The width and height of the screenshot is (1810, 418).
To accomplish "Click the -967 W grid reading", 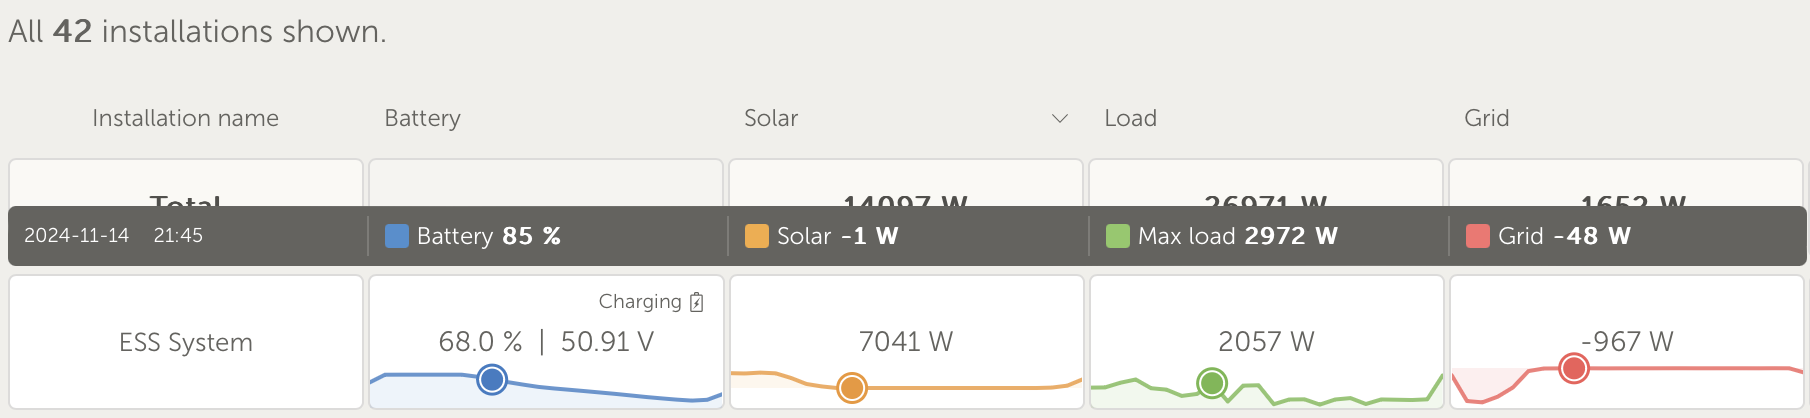I will click(x=1627, y=342).
